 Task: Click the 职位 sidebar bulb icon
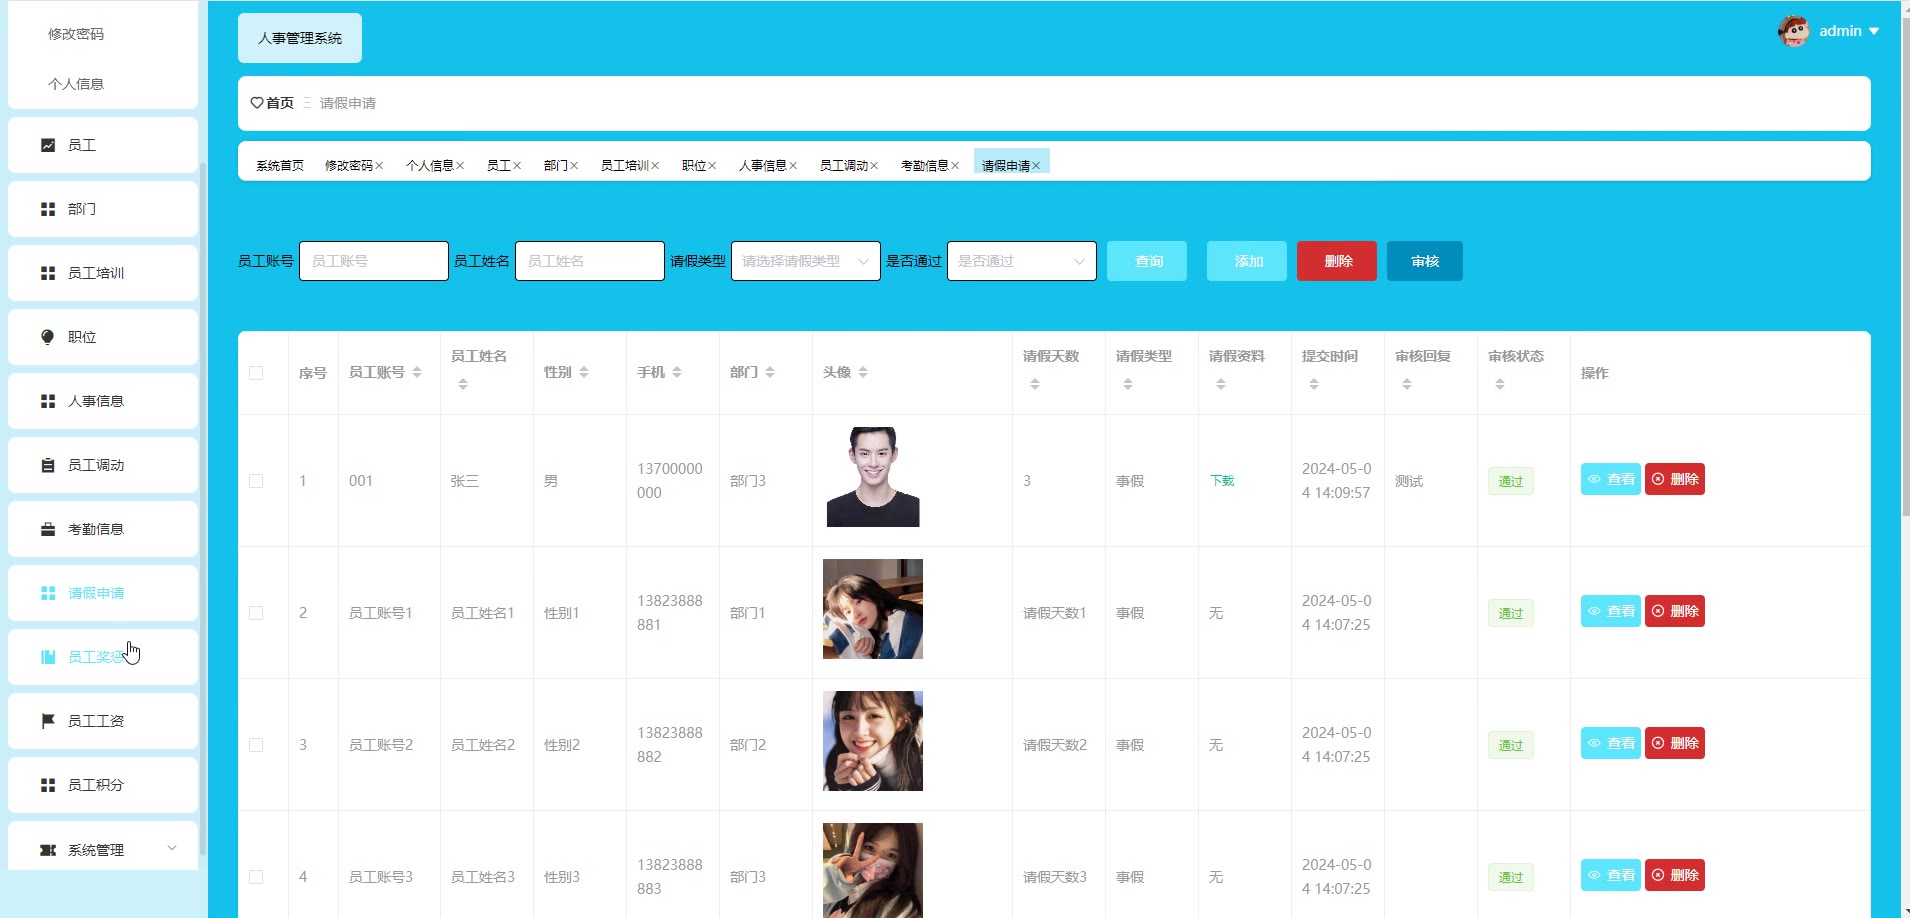(48, 337)
